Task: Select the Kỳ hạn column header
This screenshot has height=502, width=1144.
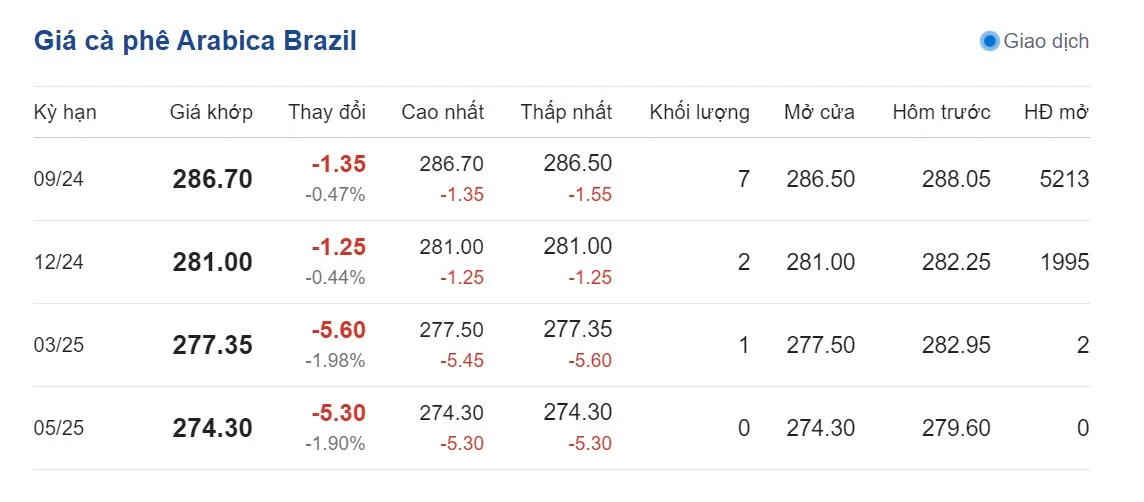Action: [65, 112]
